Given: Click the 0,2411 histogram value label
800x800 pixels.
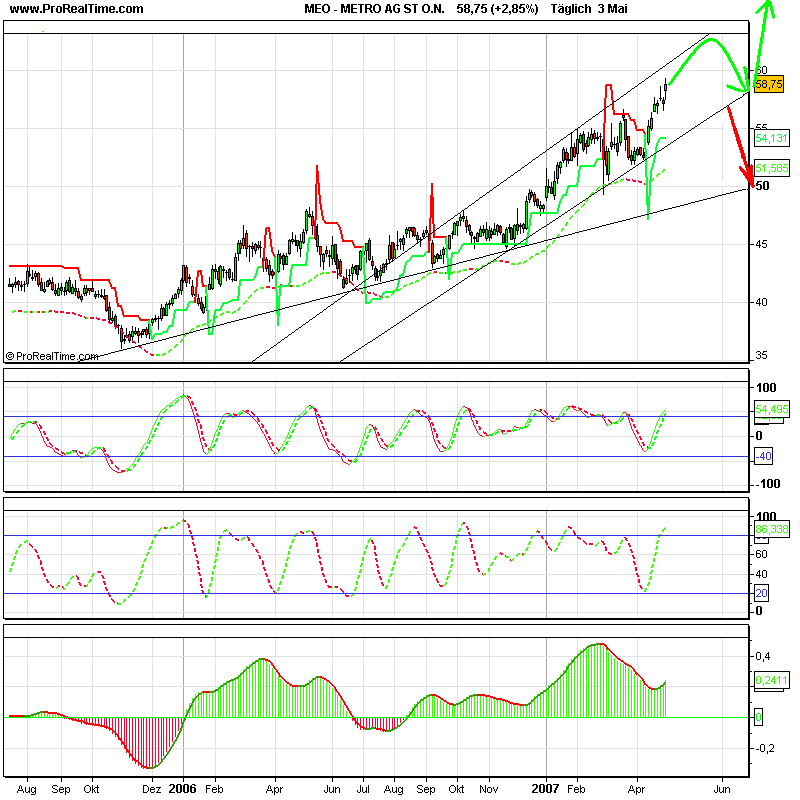Looking at the screenshot, I should (768, 682).
